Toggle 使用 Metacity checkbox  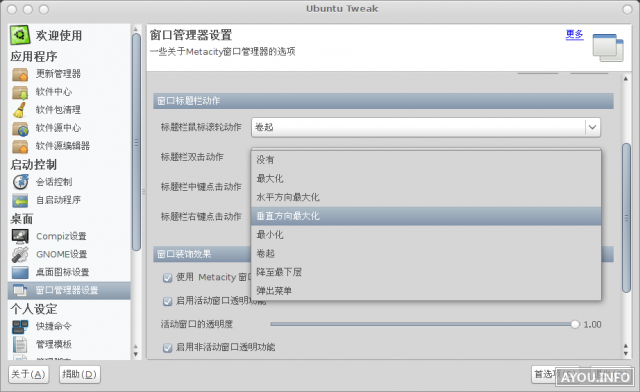click(167, 278)
